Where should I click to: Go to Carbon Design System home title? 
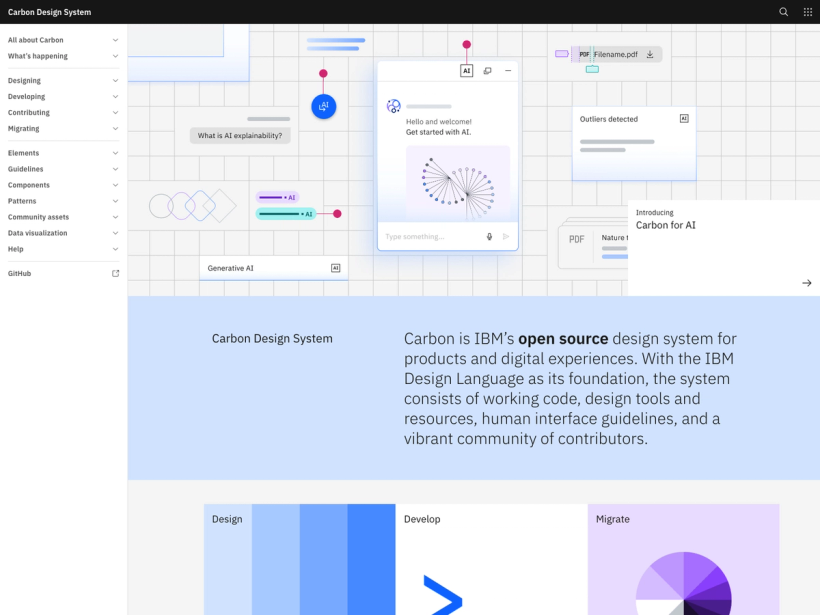coord(49,12)
